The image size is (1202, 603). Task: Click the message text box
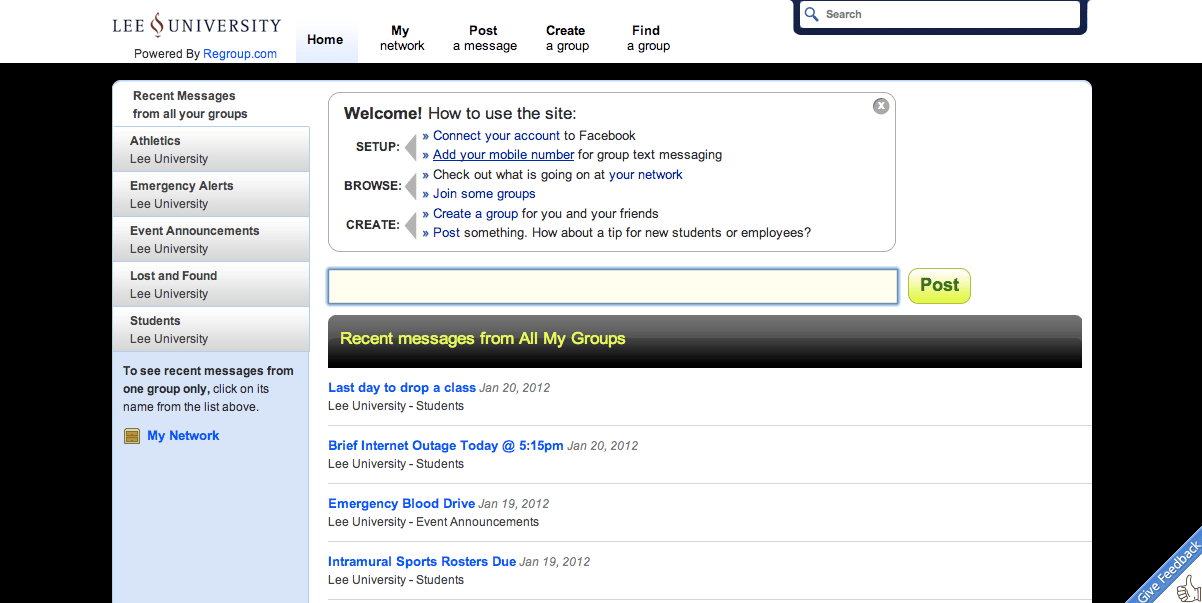click(613, 286)
